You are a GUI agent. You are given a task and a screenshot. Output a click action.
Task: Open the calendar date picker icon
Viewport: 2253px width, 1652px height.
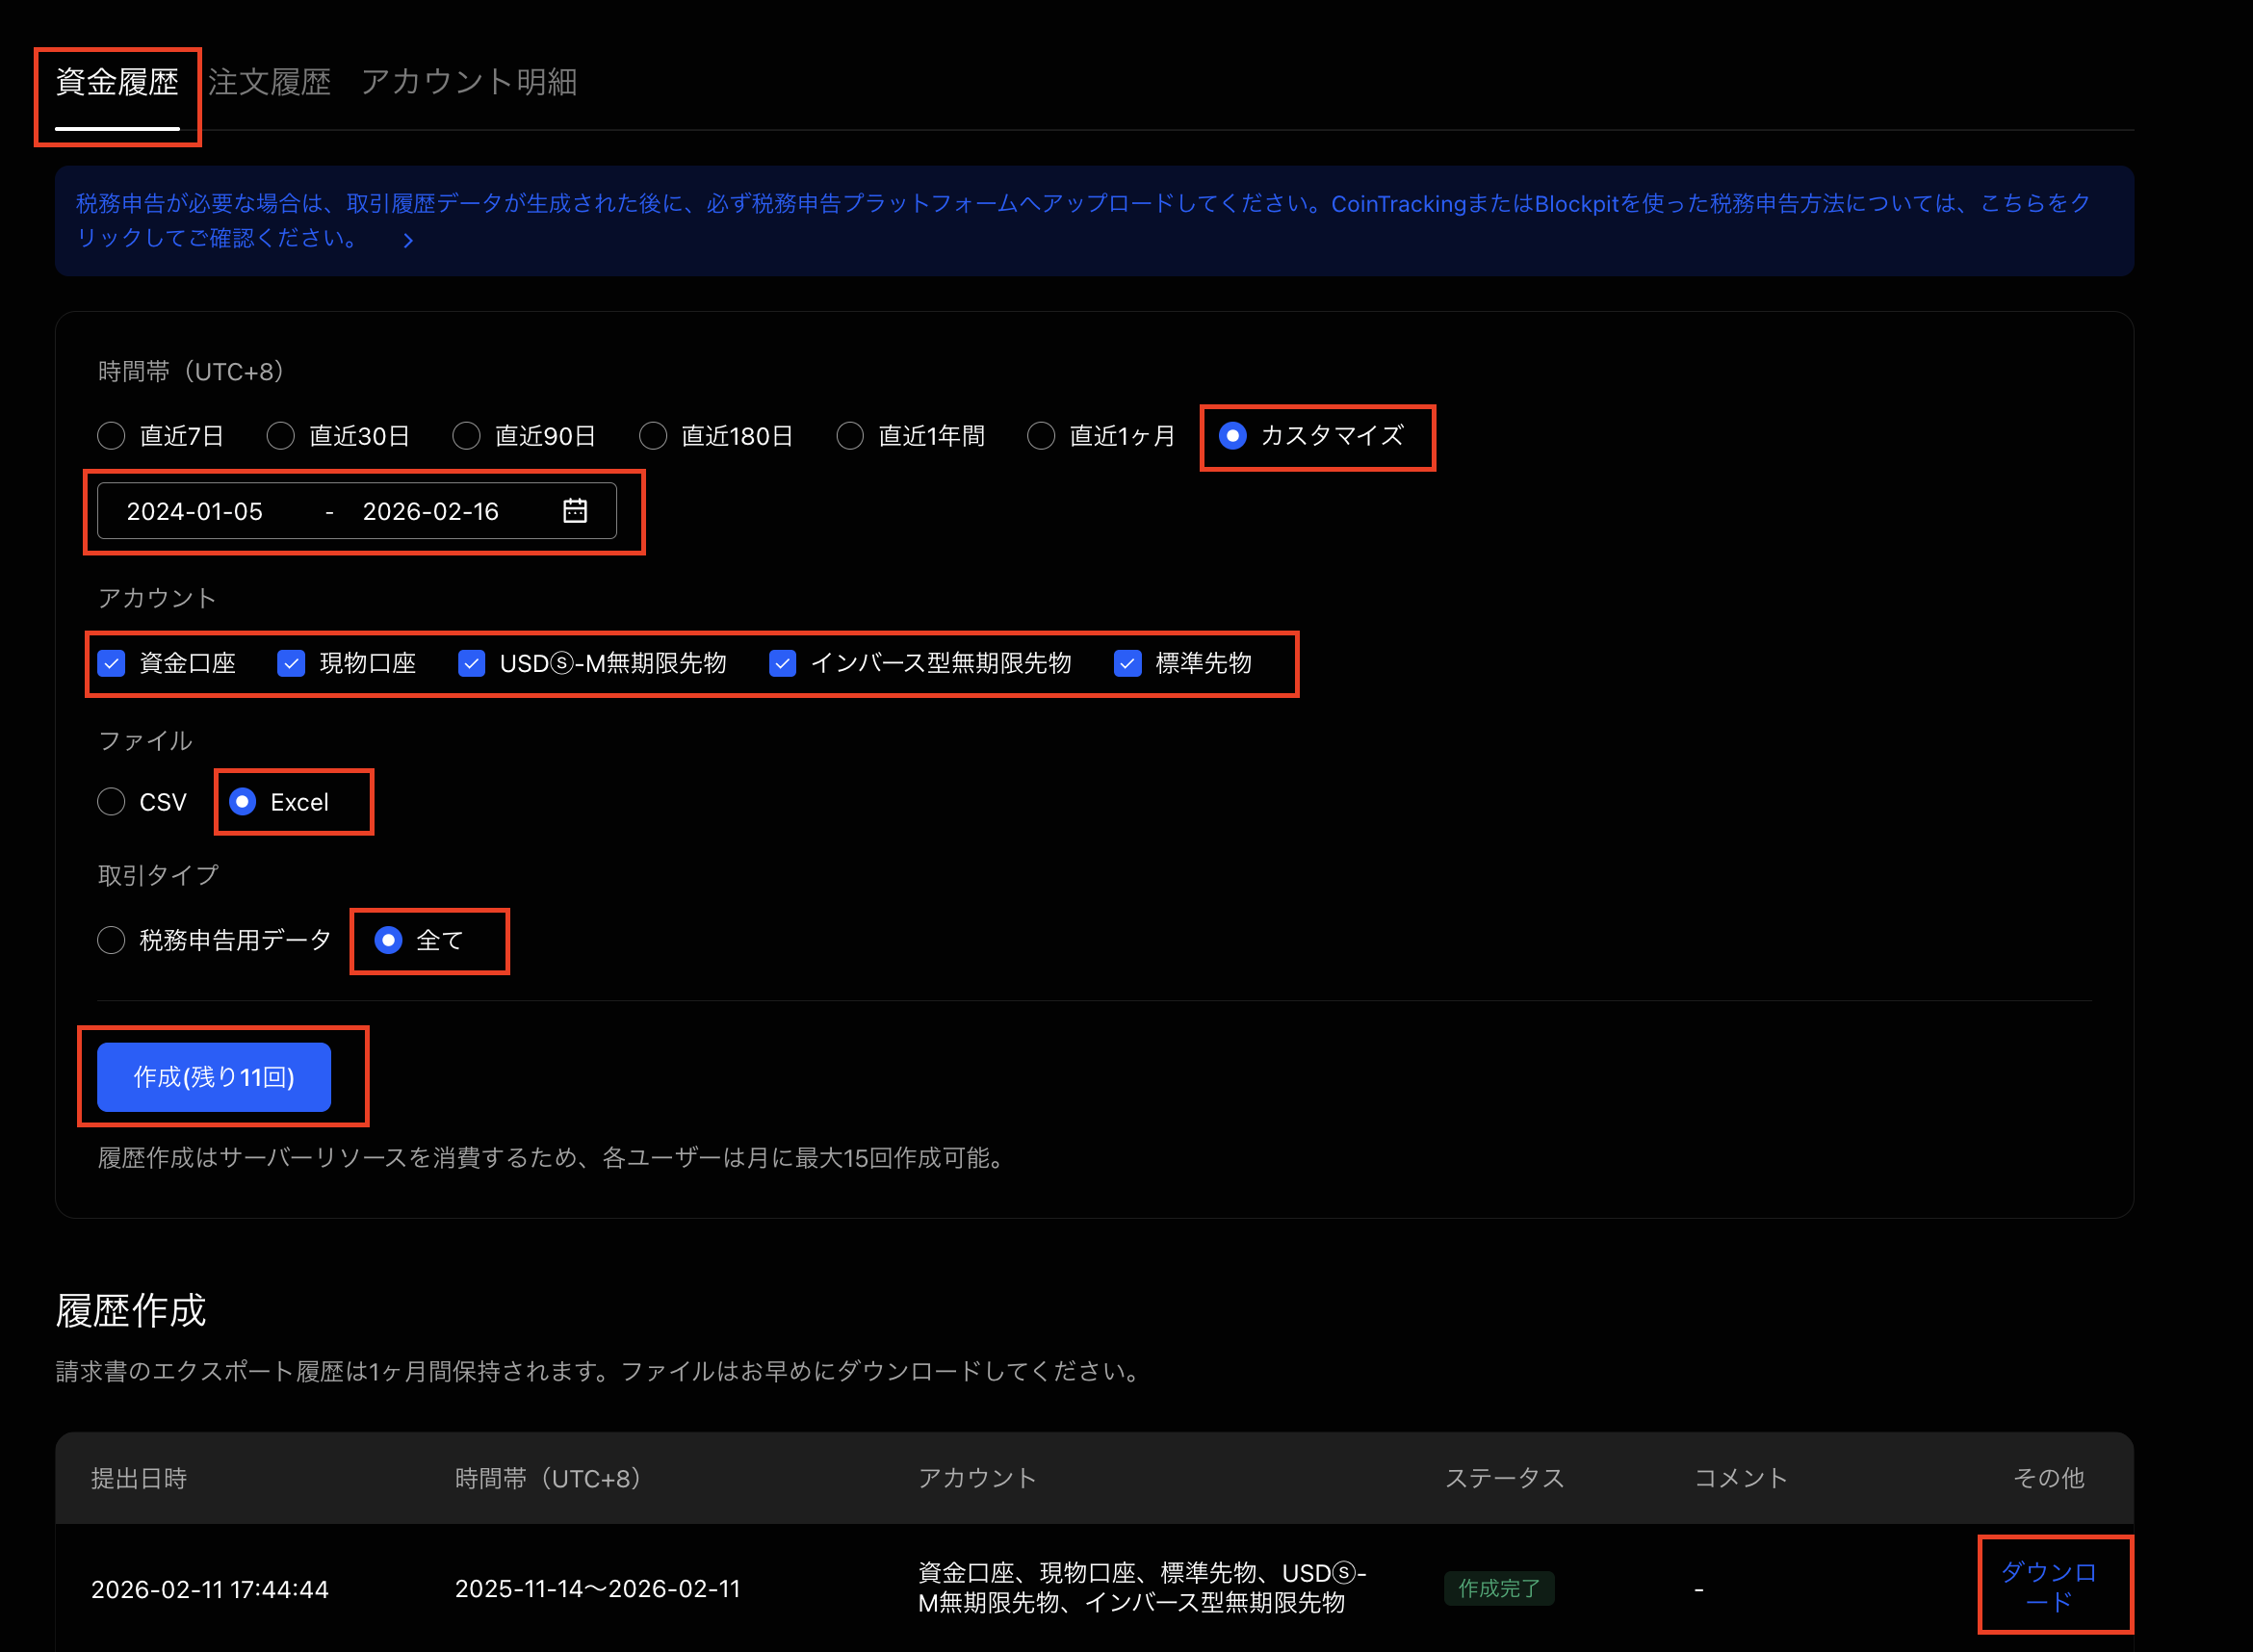coord(575,511)
